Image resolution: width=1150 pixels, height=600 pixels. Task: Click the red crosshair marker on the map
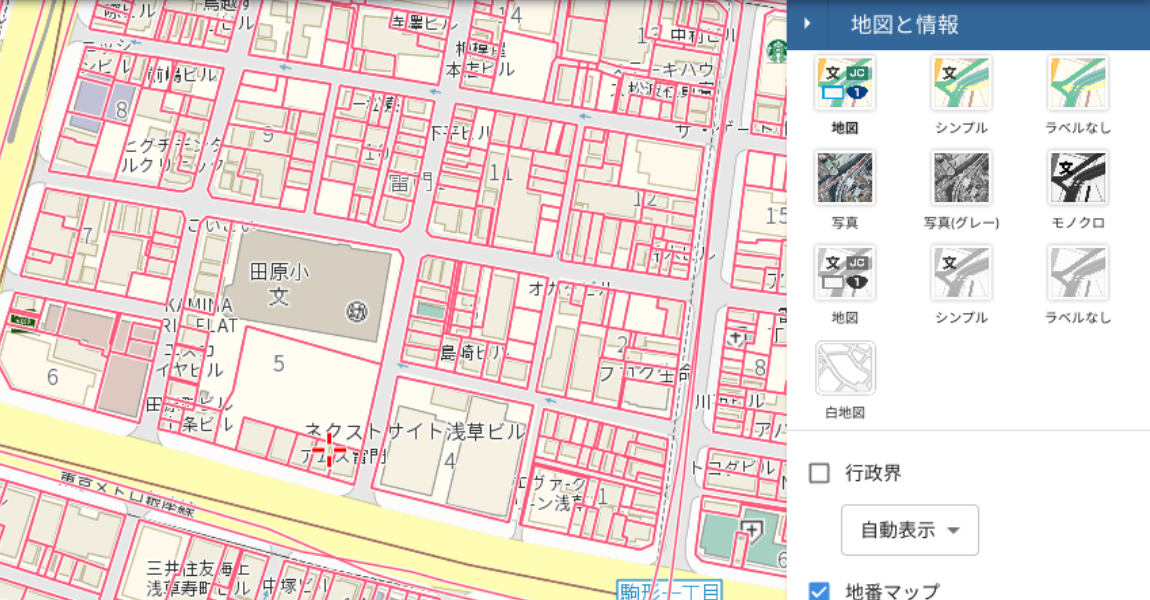pos(328,452)
